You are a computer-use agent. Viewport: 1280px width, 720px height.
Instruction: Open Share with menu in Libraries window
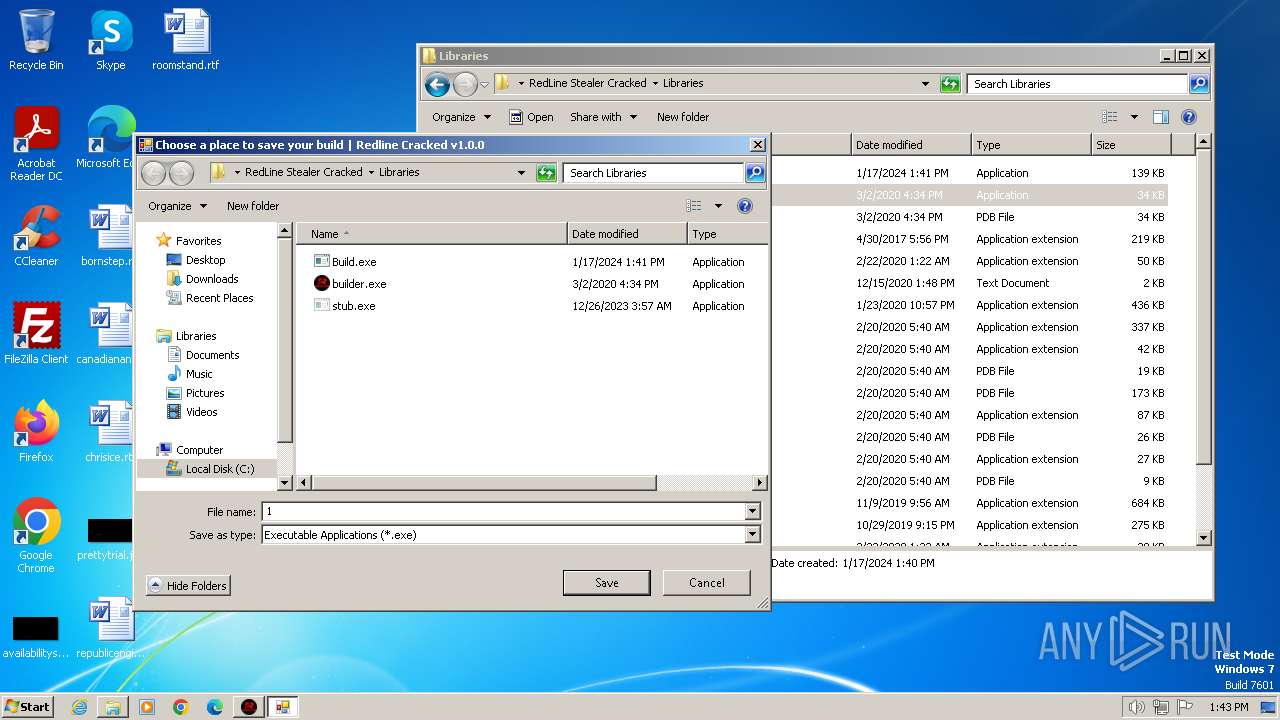click(x=603, y=117)
